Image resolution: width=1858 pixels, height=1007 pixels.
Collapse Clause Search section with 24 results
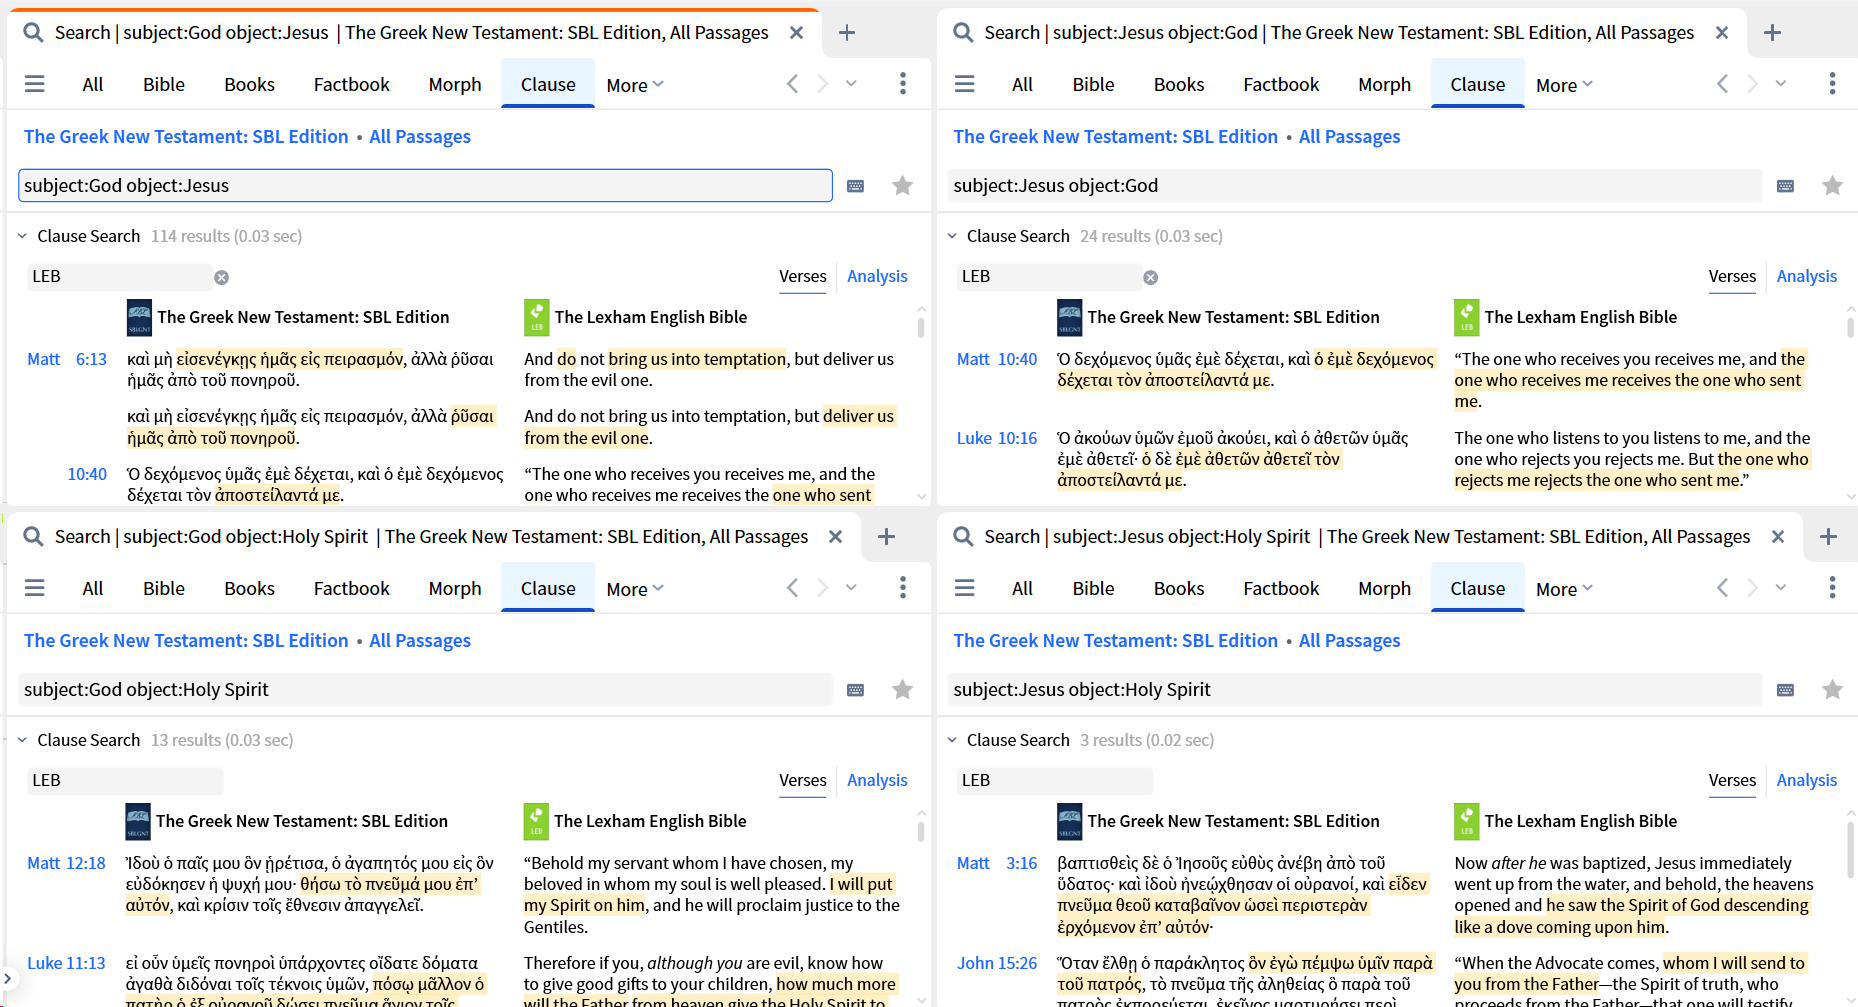click(x=952, y=237)
